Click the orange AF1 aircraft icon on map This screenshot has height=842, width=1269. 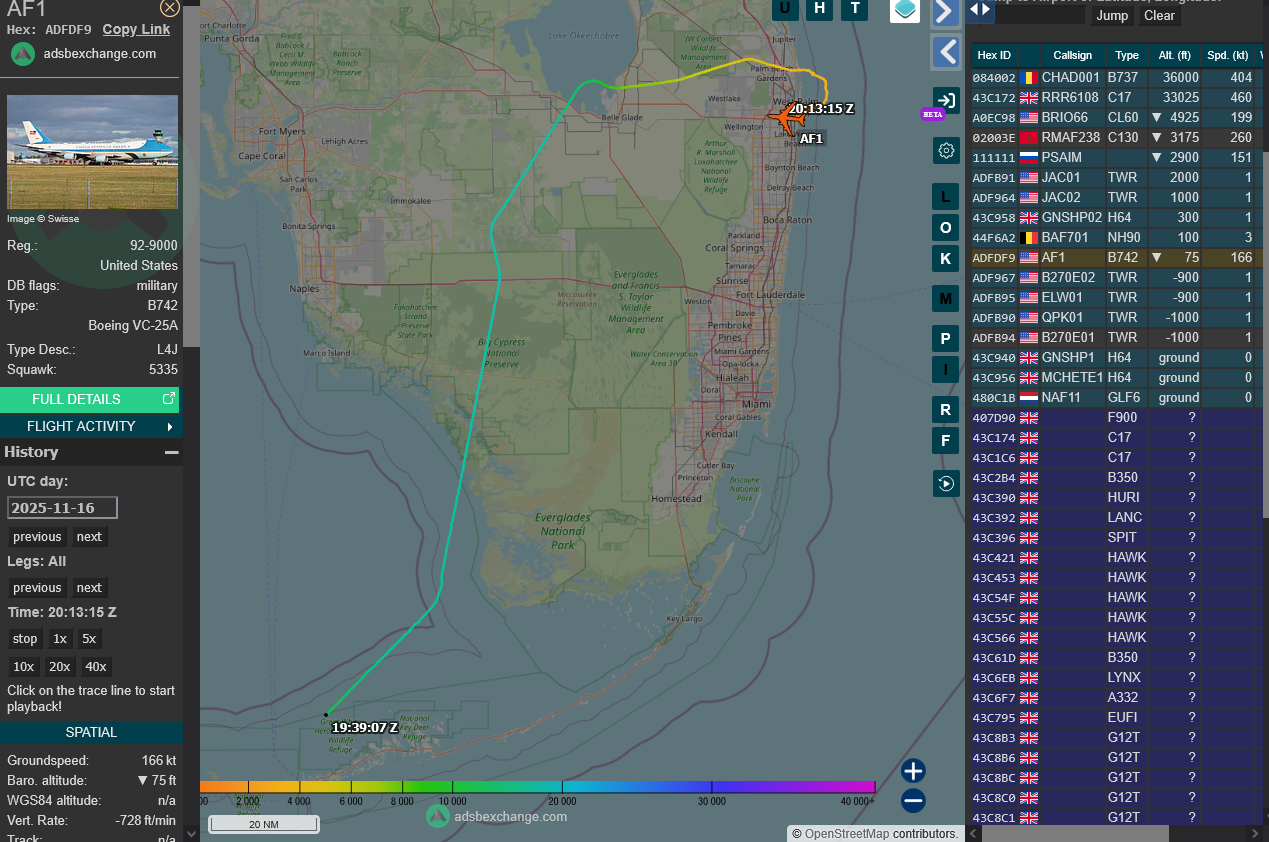787,117
